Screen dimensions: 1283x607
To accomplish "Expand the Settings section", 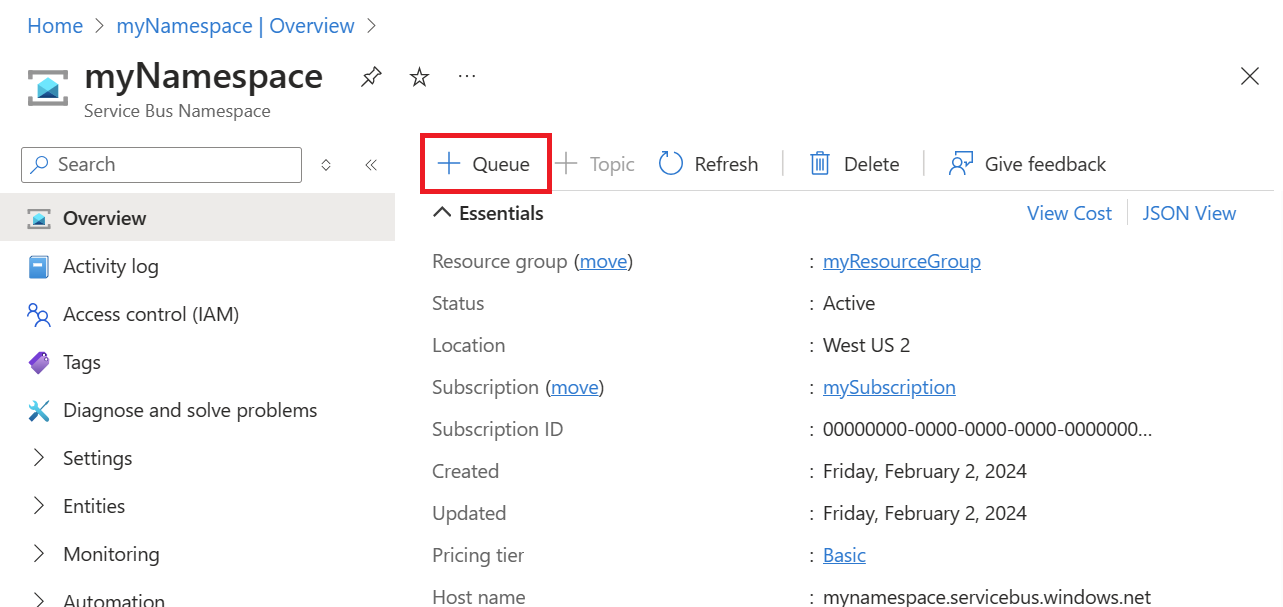I will tap(97, 458).
